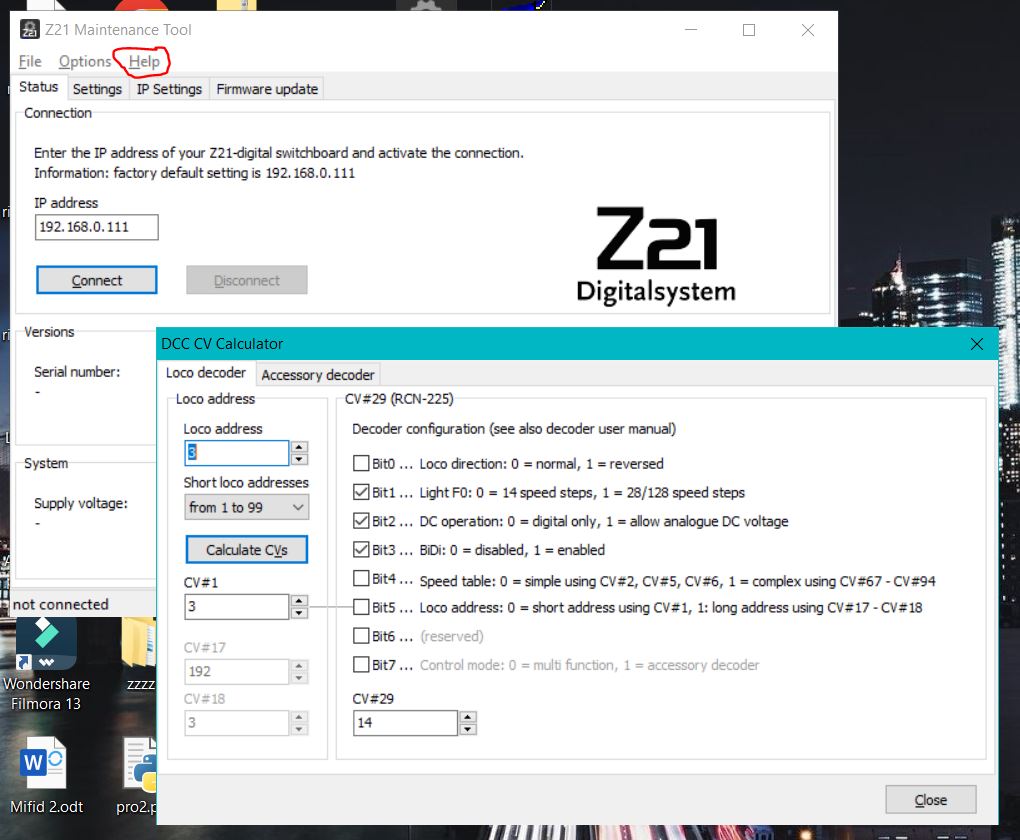
Task: Open the Mifid 2.odt document icon
Action: pos(43,765)
